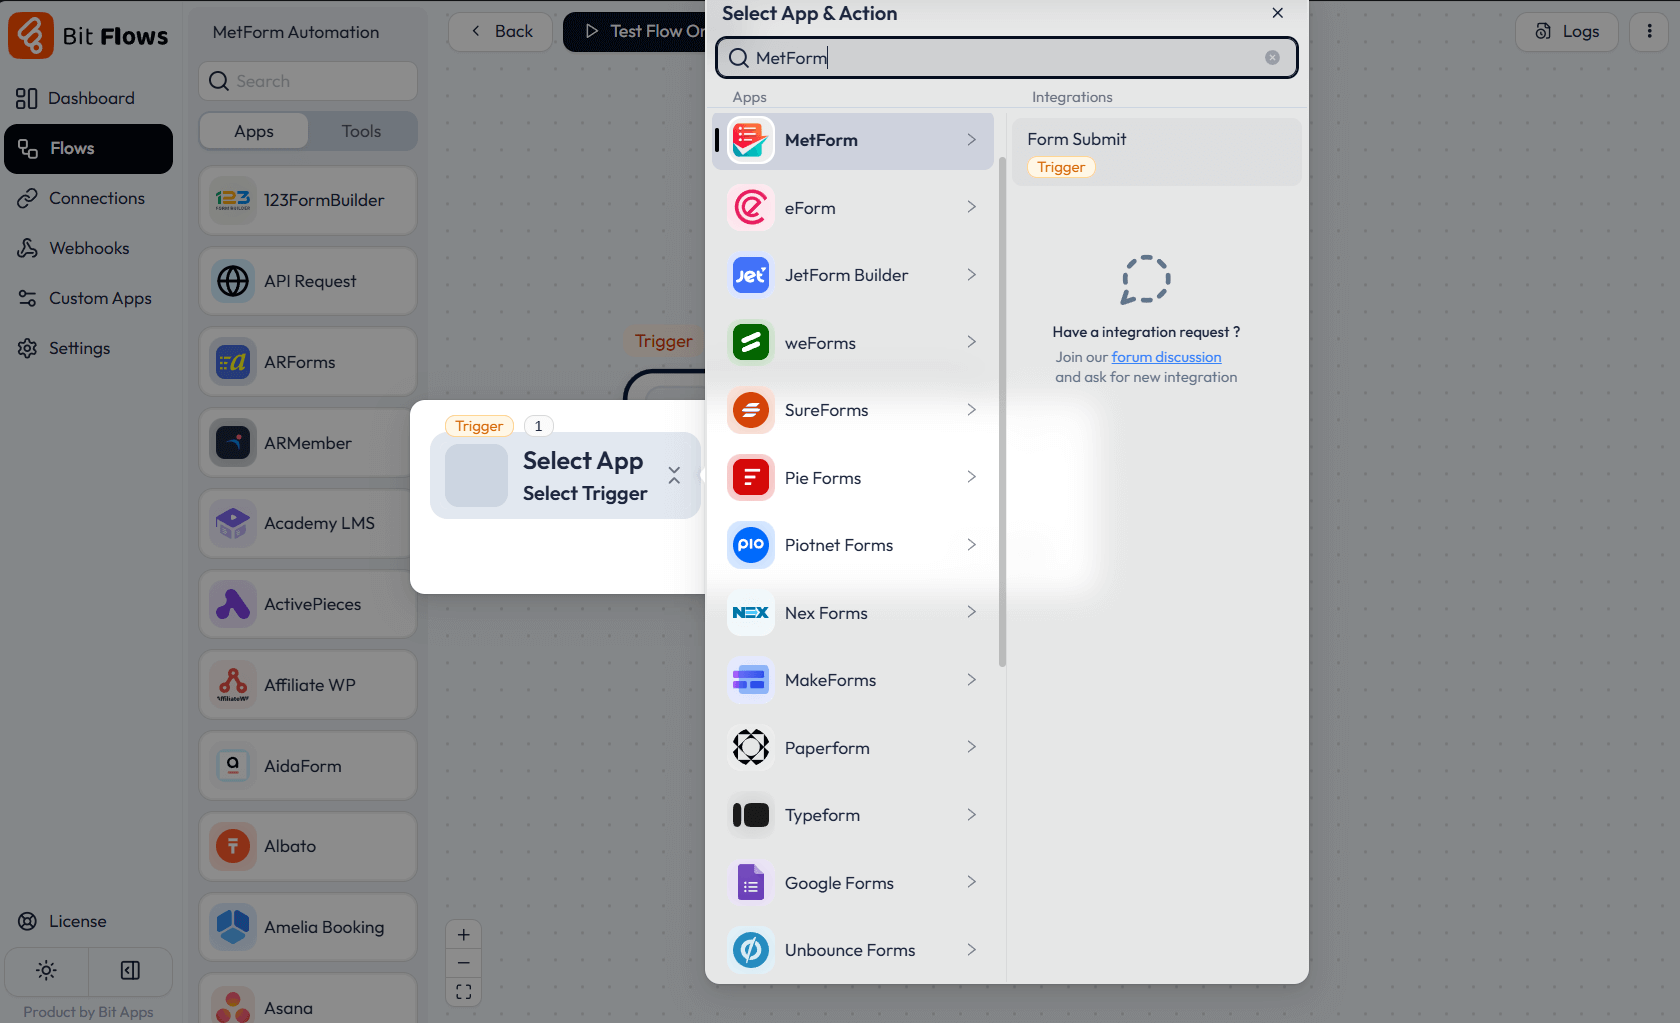Expand the weForms row chevron

click(971, 342)
